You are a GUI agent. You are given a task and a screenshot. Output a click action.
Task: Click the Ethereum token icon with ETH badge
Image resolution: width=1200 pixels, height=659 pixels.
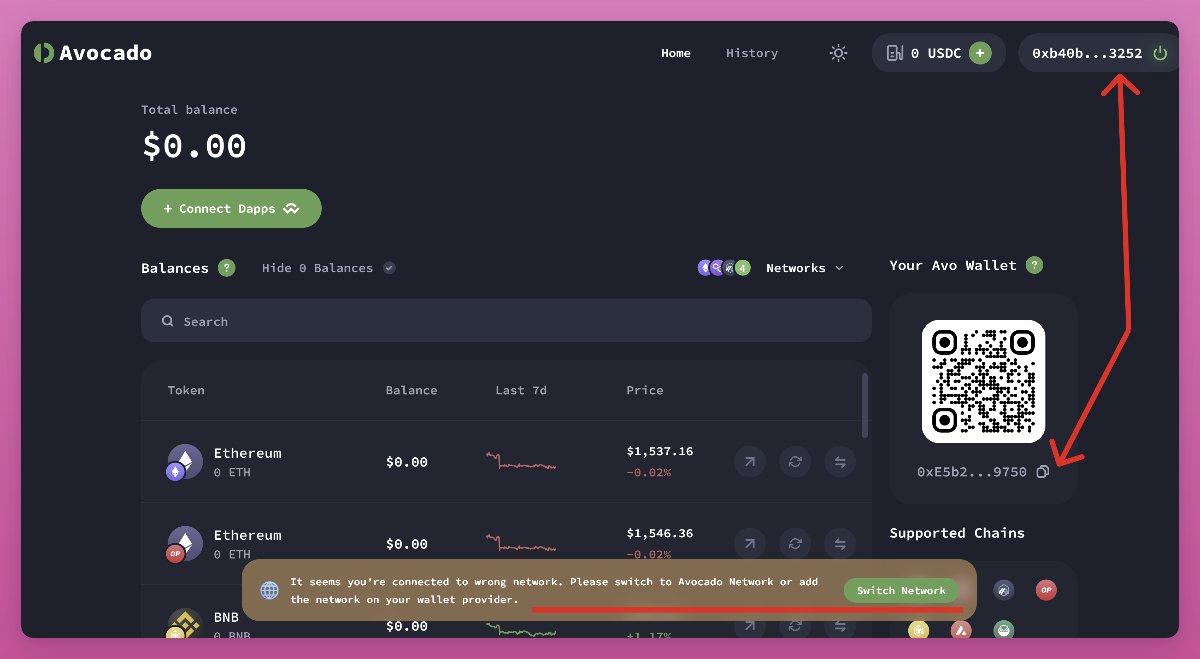click(185, 462)
